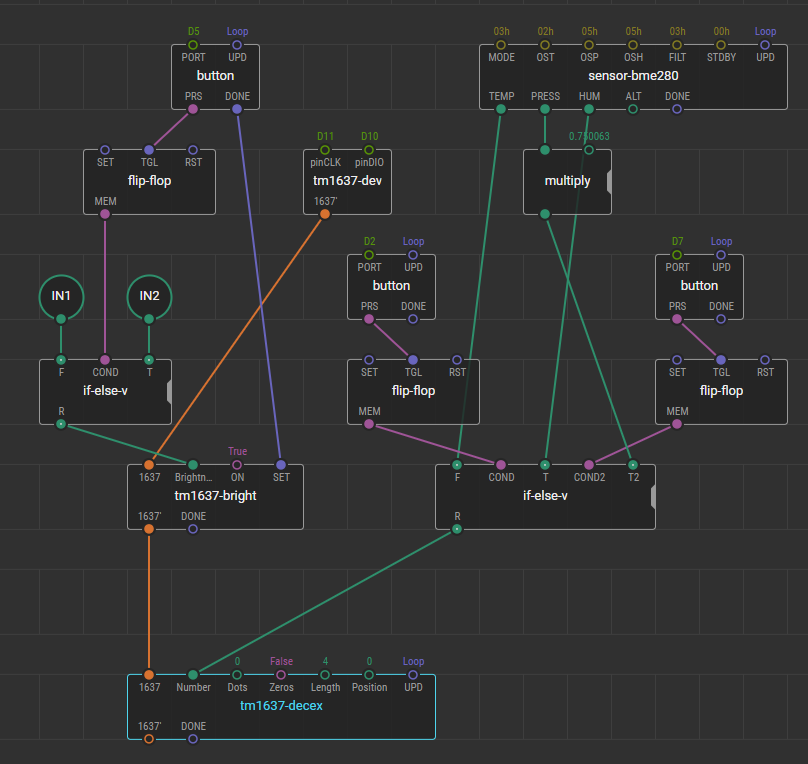Click the OSP input pin on sensor-bme280
Image resolution: width=808 pixels, height=764 pixels.
coord(589,45)
